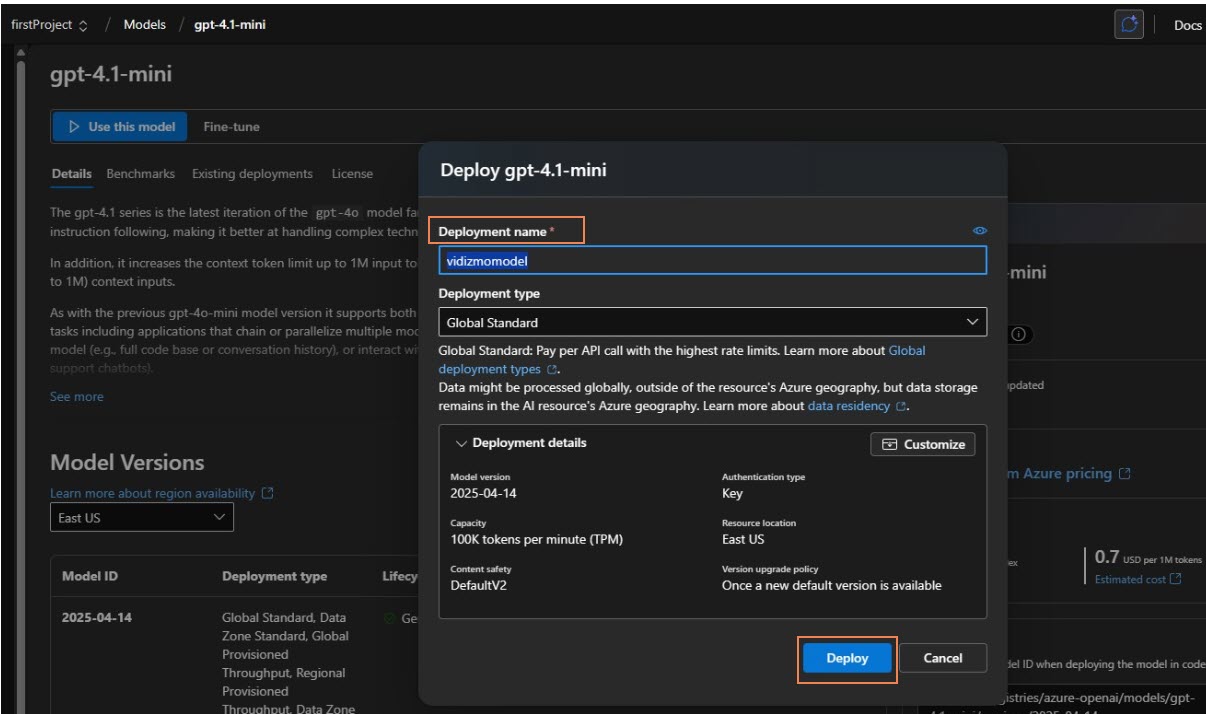Click the eye icon beside Deployment name
This screenshot has height=714, width=1206.
coord(979,231)
